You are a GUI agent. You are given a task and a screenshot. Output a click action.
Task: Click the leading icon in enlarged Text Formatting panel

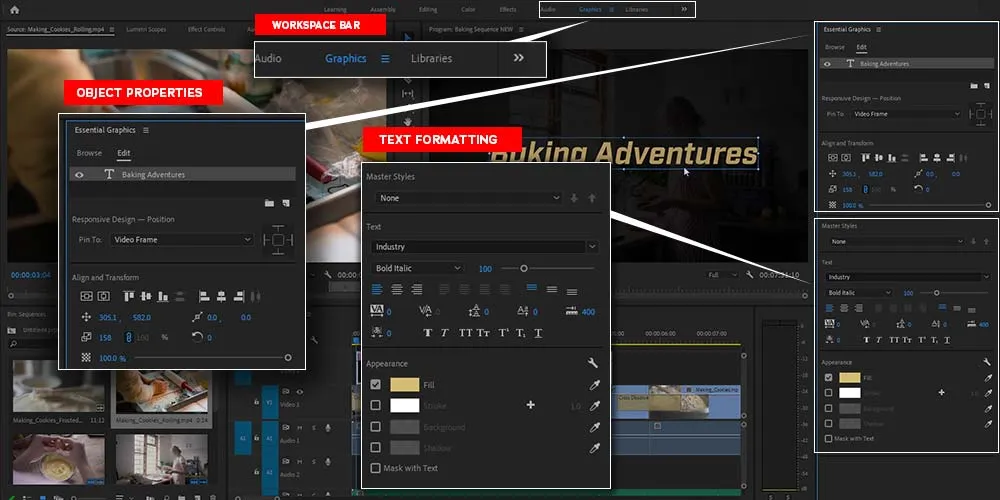tap(474, 311)
